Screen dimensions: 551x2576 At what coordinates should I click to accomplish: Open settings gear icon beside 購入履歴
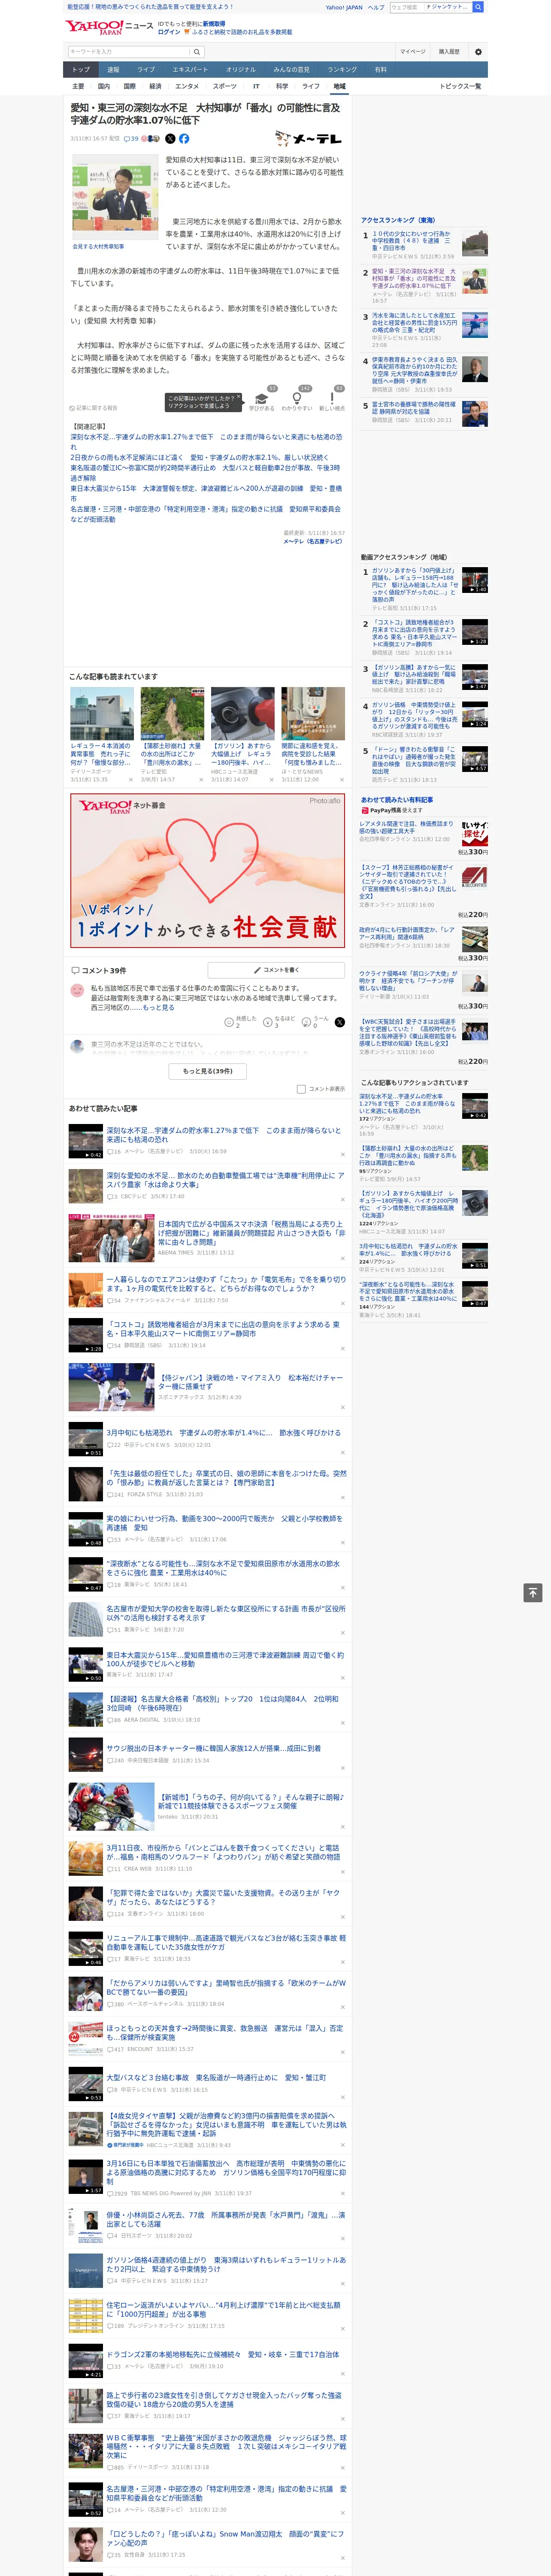(478, 52)
